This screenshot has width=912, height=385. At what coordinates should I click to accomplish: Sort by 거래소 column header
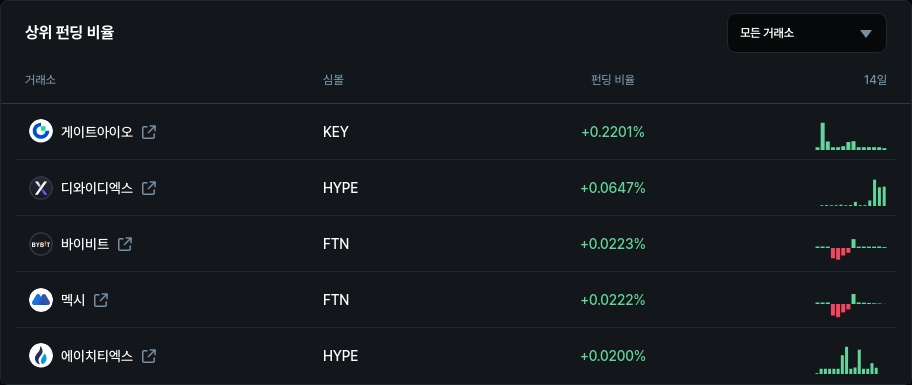tap(40, 80)
